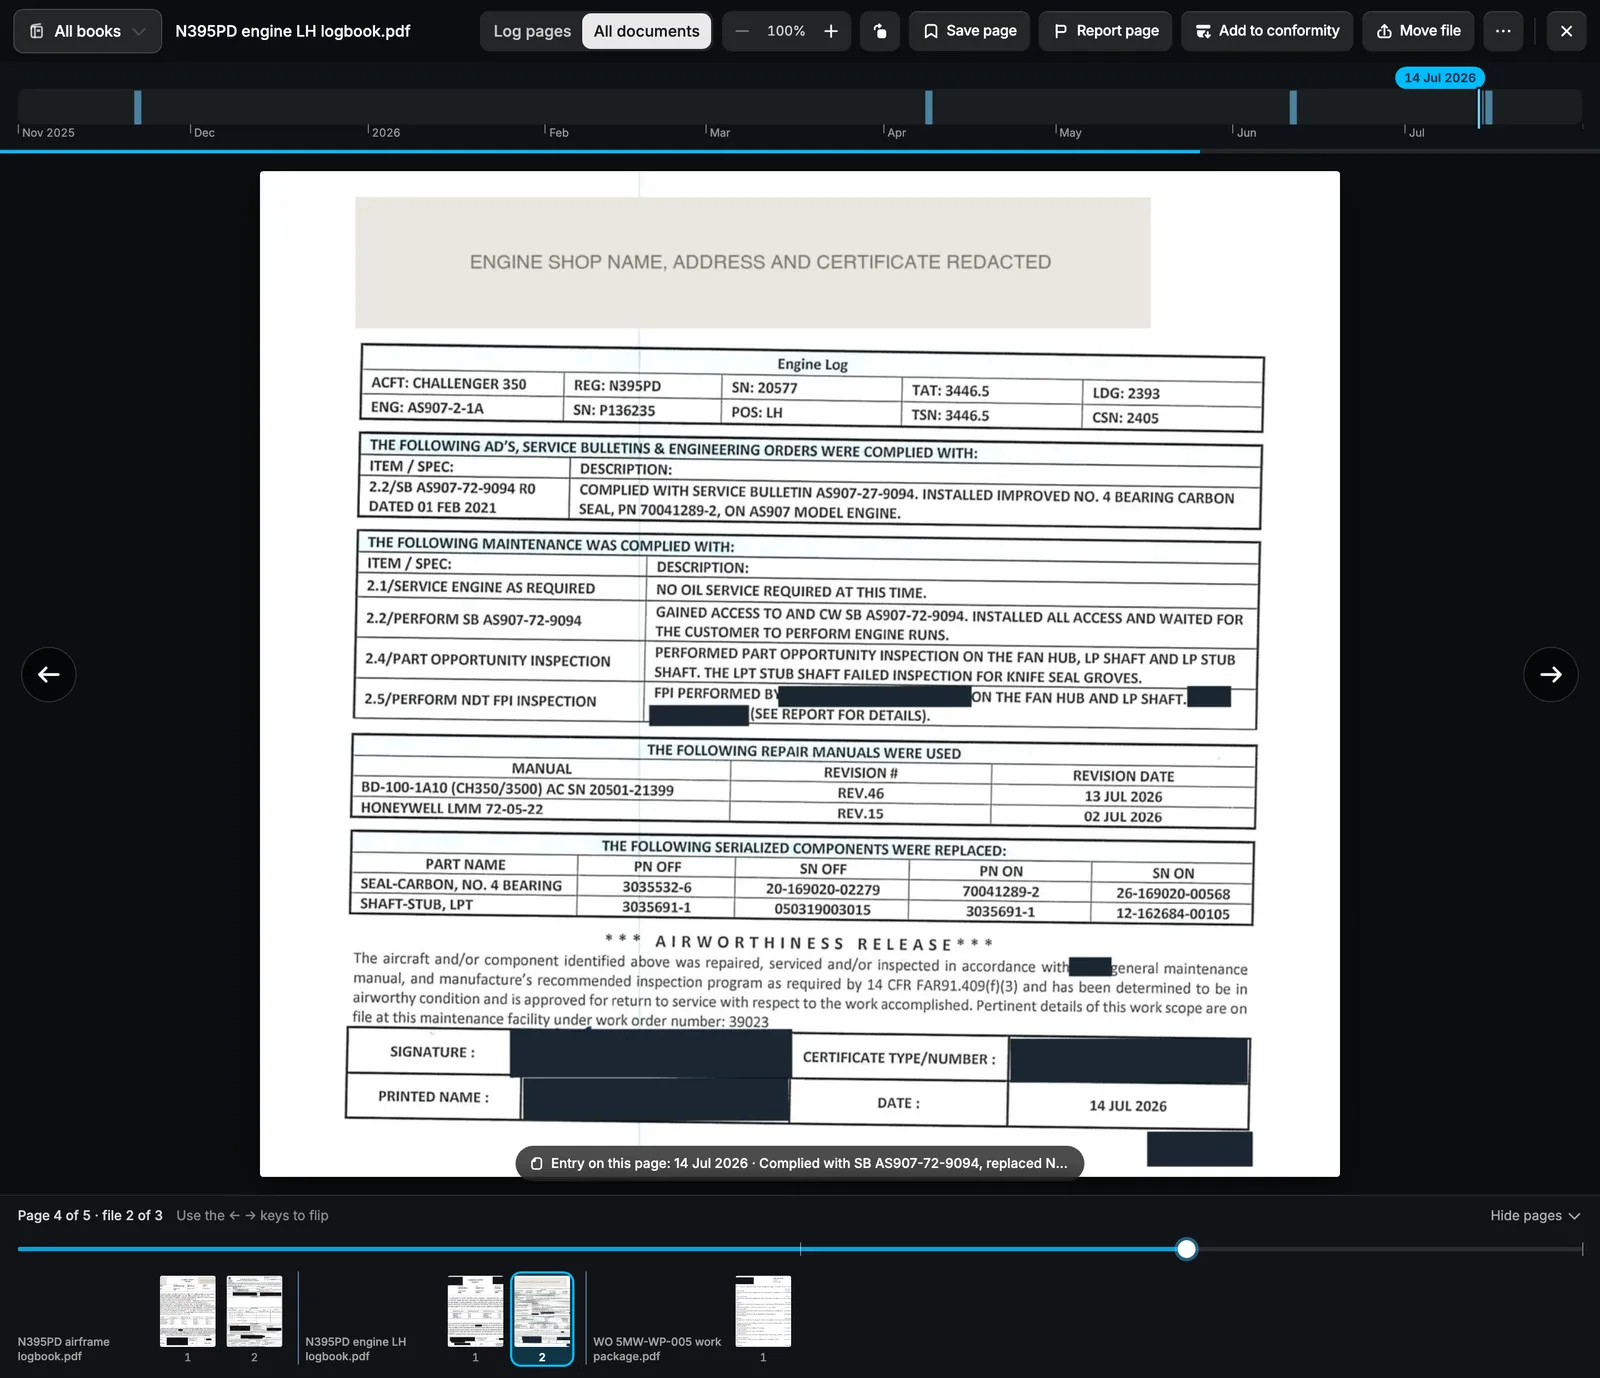
Task: Click the N395PD engine LH logbook.pdf title
Action: (x=292, y=31)
